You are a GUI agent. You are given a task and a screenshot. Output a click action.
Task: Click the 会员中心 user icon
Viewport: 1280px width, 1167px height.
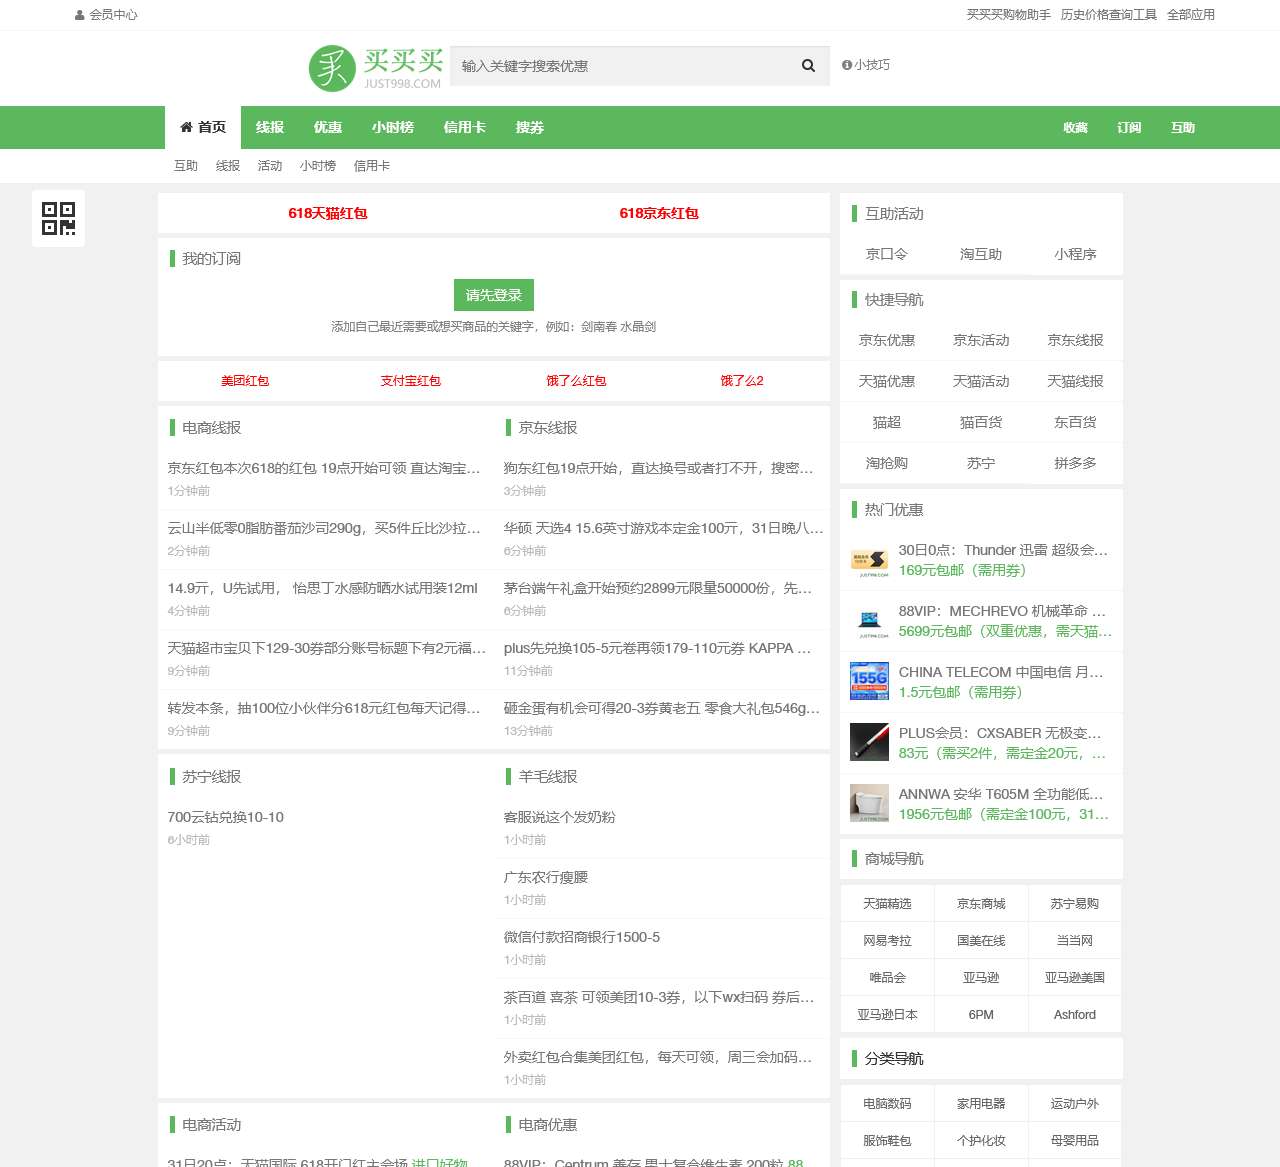[x=80, y=15]
